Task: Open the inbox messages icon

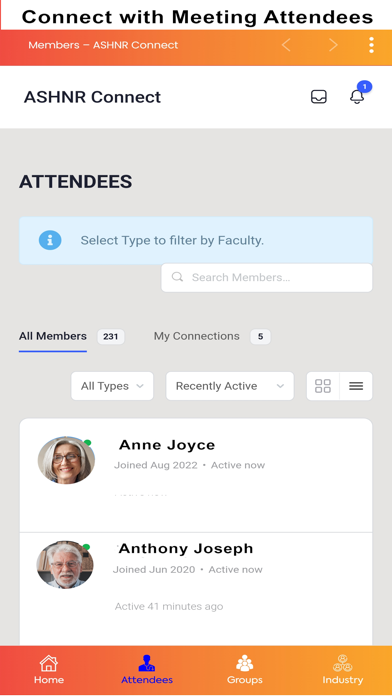Action: [x=318, y=97]
